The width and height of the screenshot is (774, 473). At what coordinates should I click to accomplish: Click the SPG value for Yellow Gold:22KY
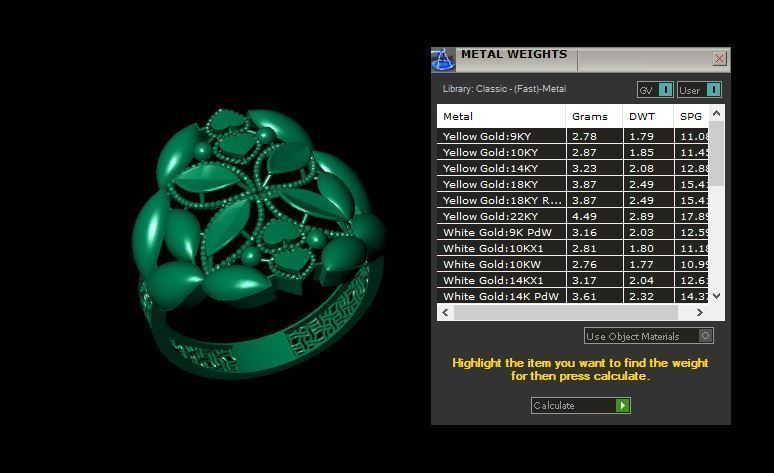point(694,216)
